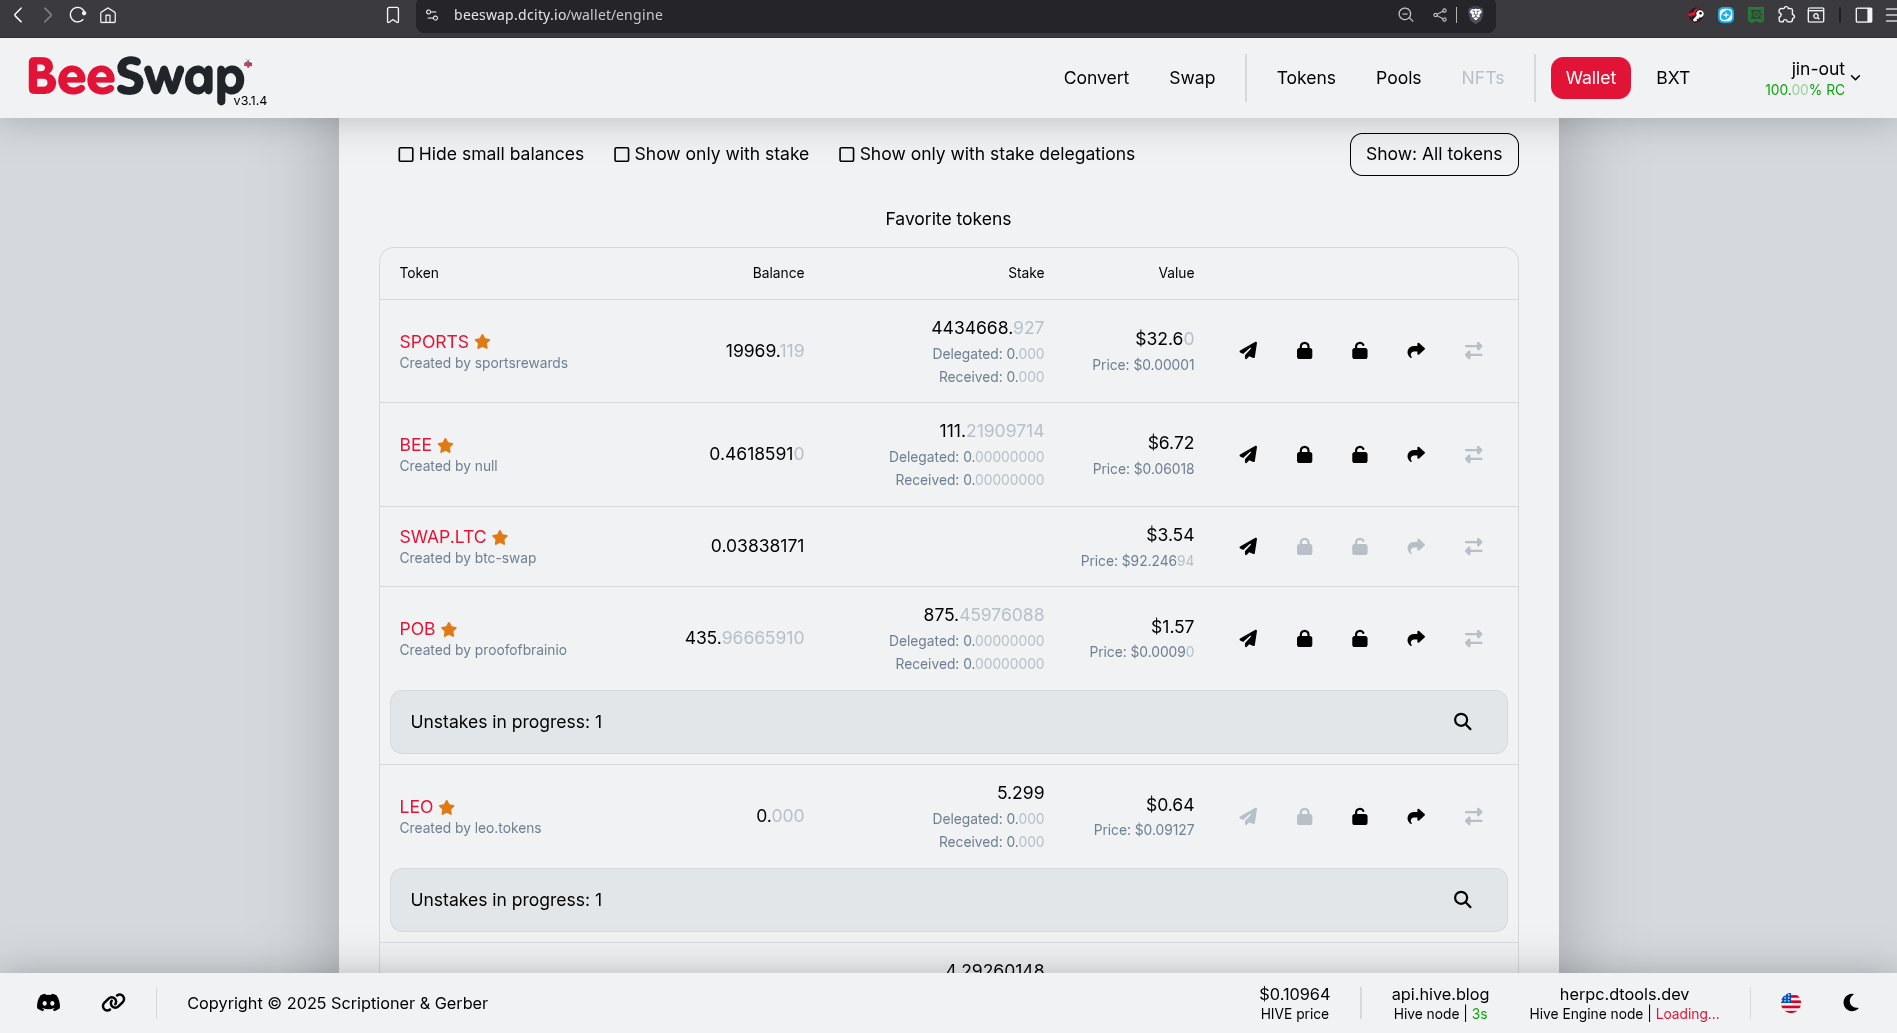This screenshot has width=1897, height=1033.
Task: Expand the jin-out account menu
Action: click(1825, 77)
